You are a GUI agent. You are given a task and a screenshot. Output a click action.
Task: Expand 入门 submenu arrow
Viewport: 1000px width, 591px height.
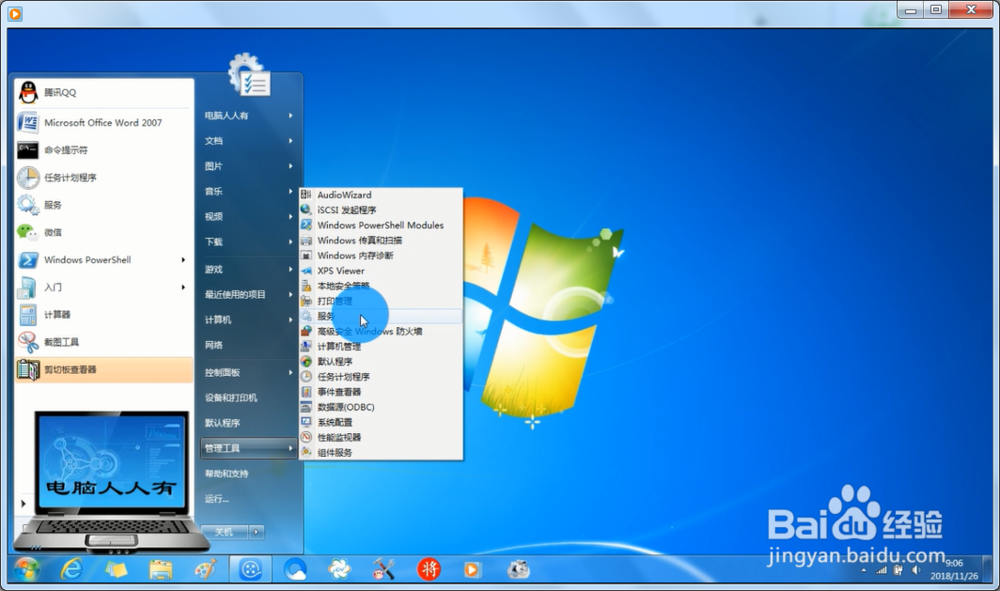point(183,287)
